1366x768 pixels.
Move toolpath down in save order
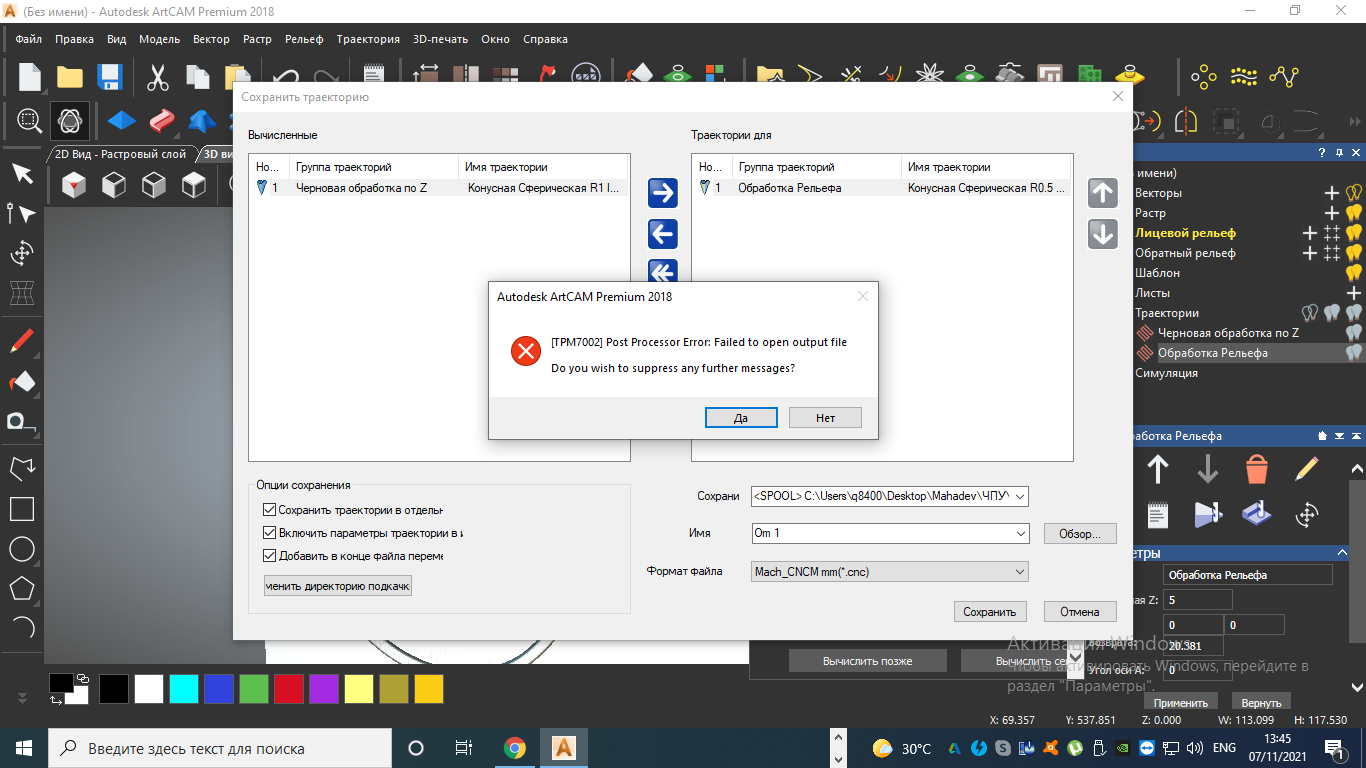(1103, 234)
